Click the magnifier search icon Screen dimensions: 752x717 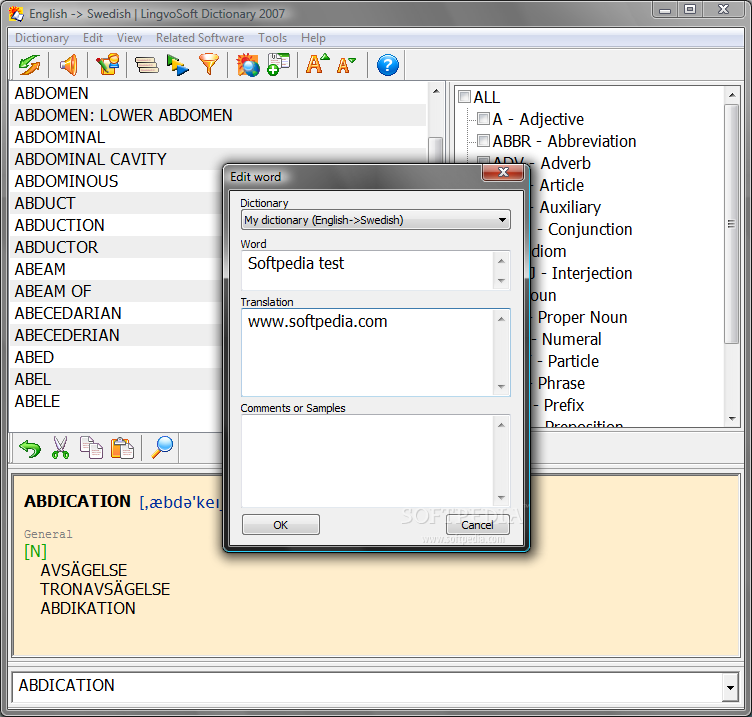tap(162, 447)
